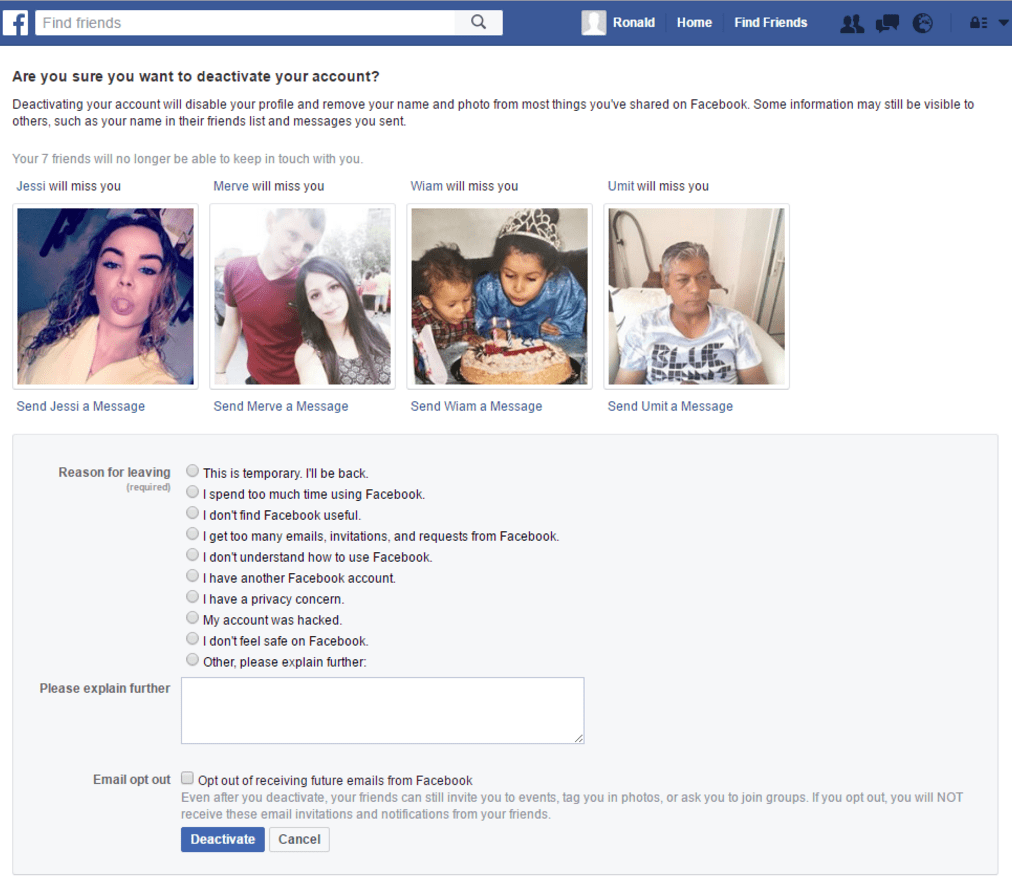Select 'This is temporary. I'll be back.'

(x=192, y=470)
